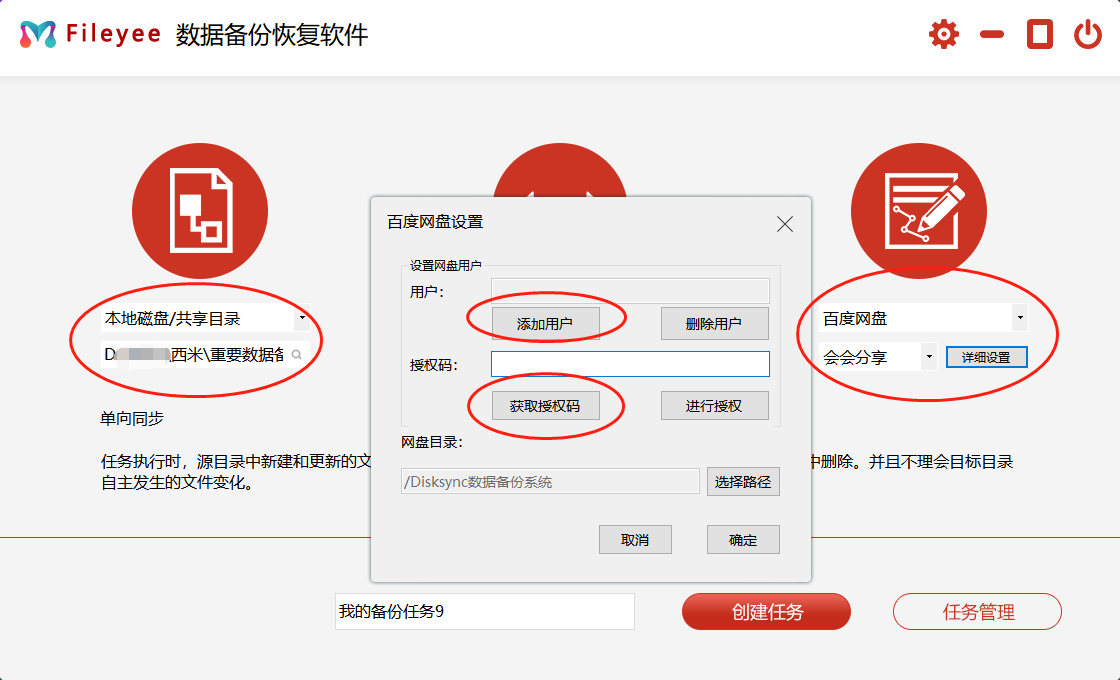Click the source directory circle icon
The image size is (1120, 680).
click(200, 211)
